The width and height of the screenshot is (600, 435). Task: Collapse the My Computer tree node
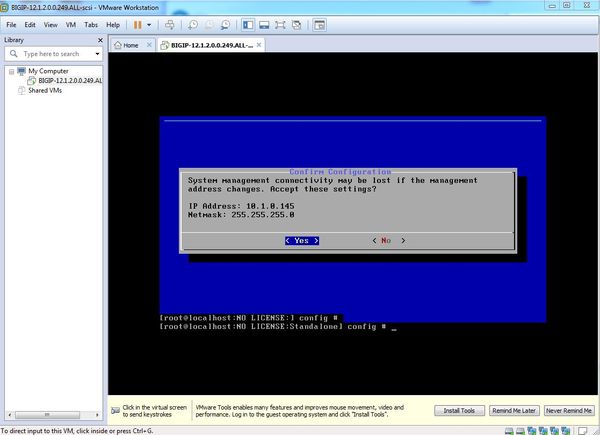tap(11, 72)
